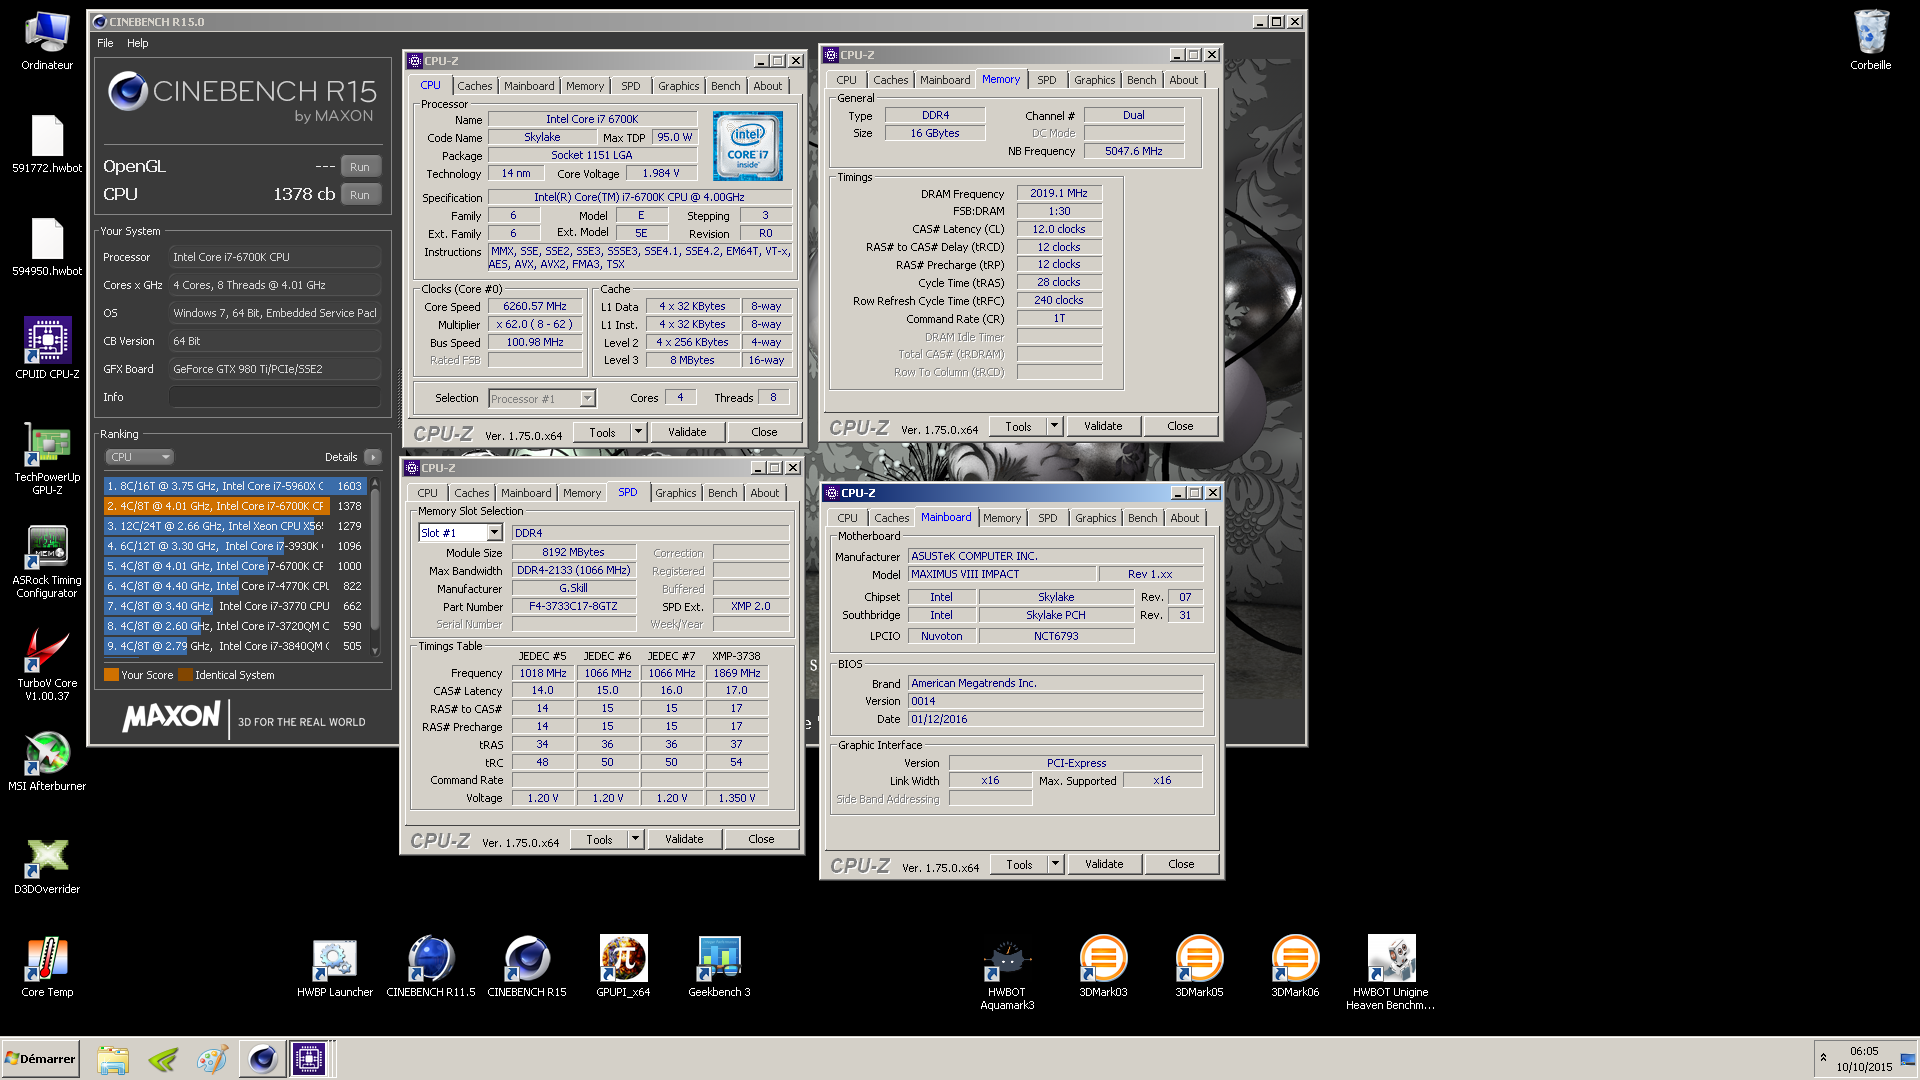The width and height of the screenshot is (1920, 1080).
Task: Open Windows Explorer from taskbar
Action: tap(113, 1059)
